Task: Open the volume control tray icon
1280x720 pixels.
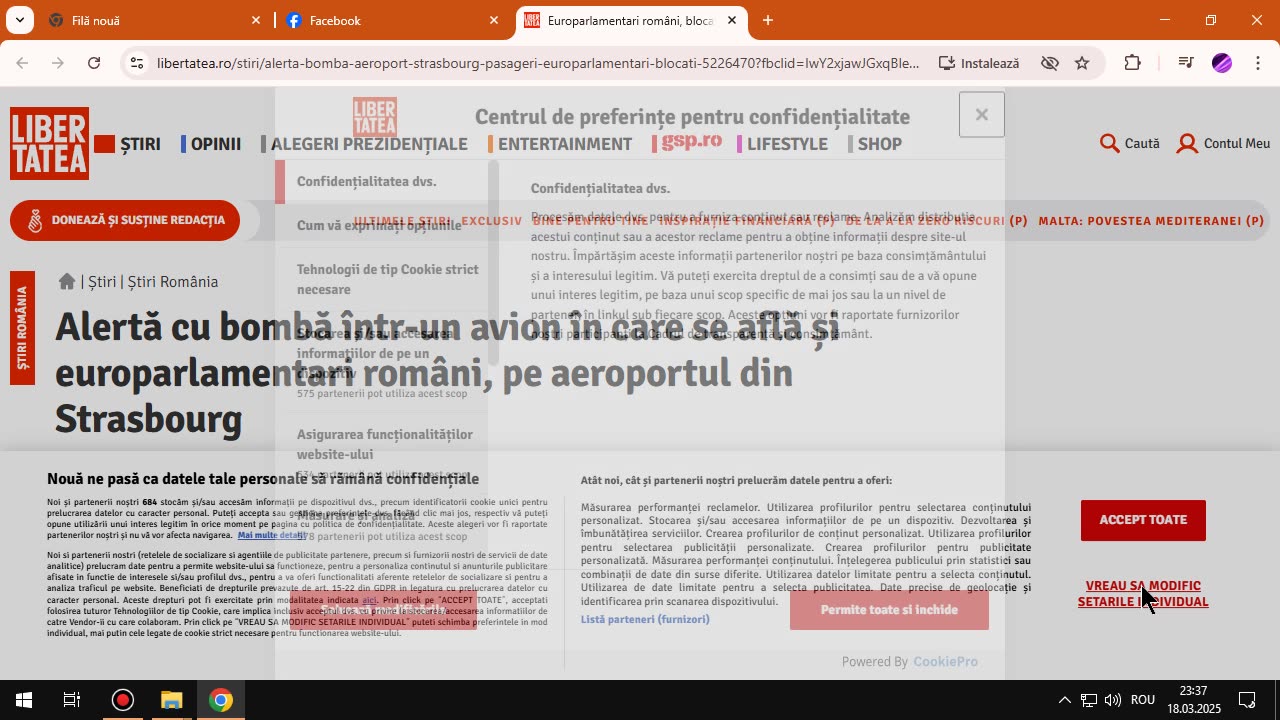Action: coord(1113,700)
